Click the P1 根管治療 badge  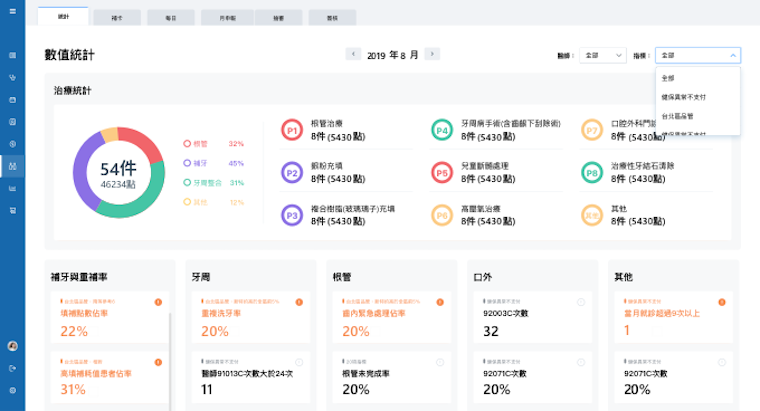tap(292, 130)
